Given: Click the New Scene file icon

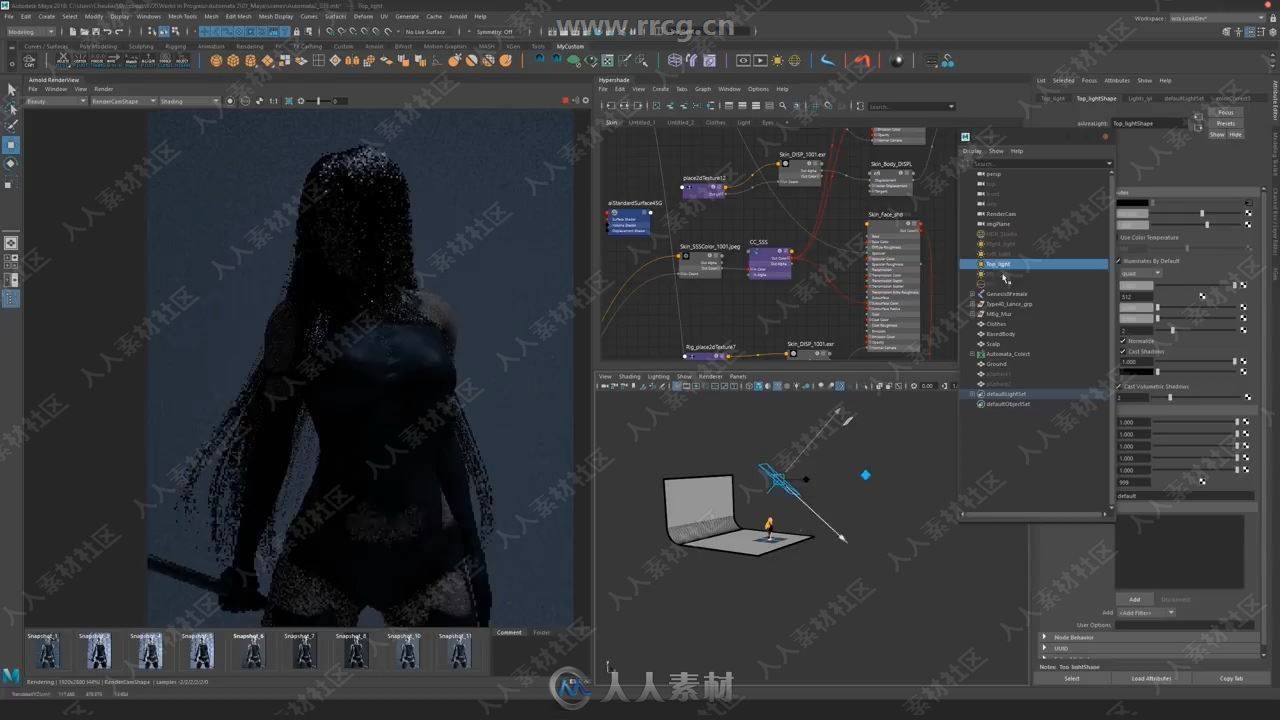Looking at the screenshot, I should click(71, 32).
